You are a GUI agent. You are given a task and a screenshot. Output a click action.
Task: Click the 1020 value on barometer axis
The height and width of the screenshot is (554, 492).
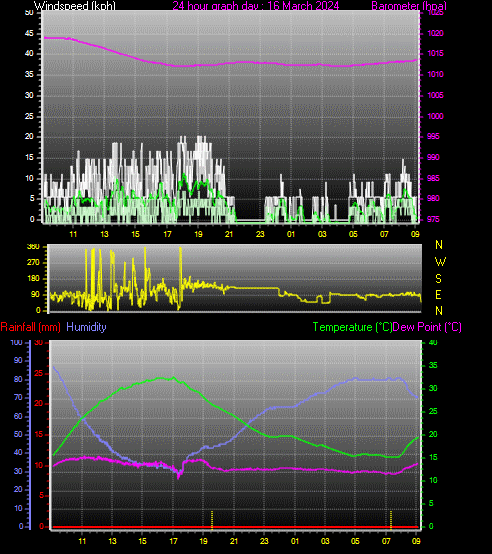point(435,34)
